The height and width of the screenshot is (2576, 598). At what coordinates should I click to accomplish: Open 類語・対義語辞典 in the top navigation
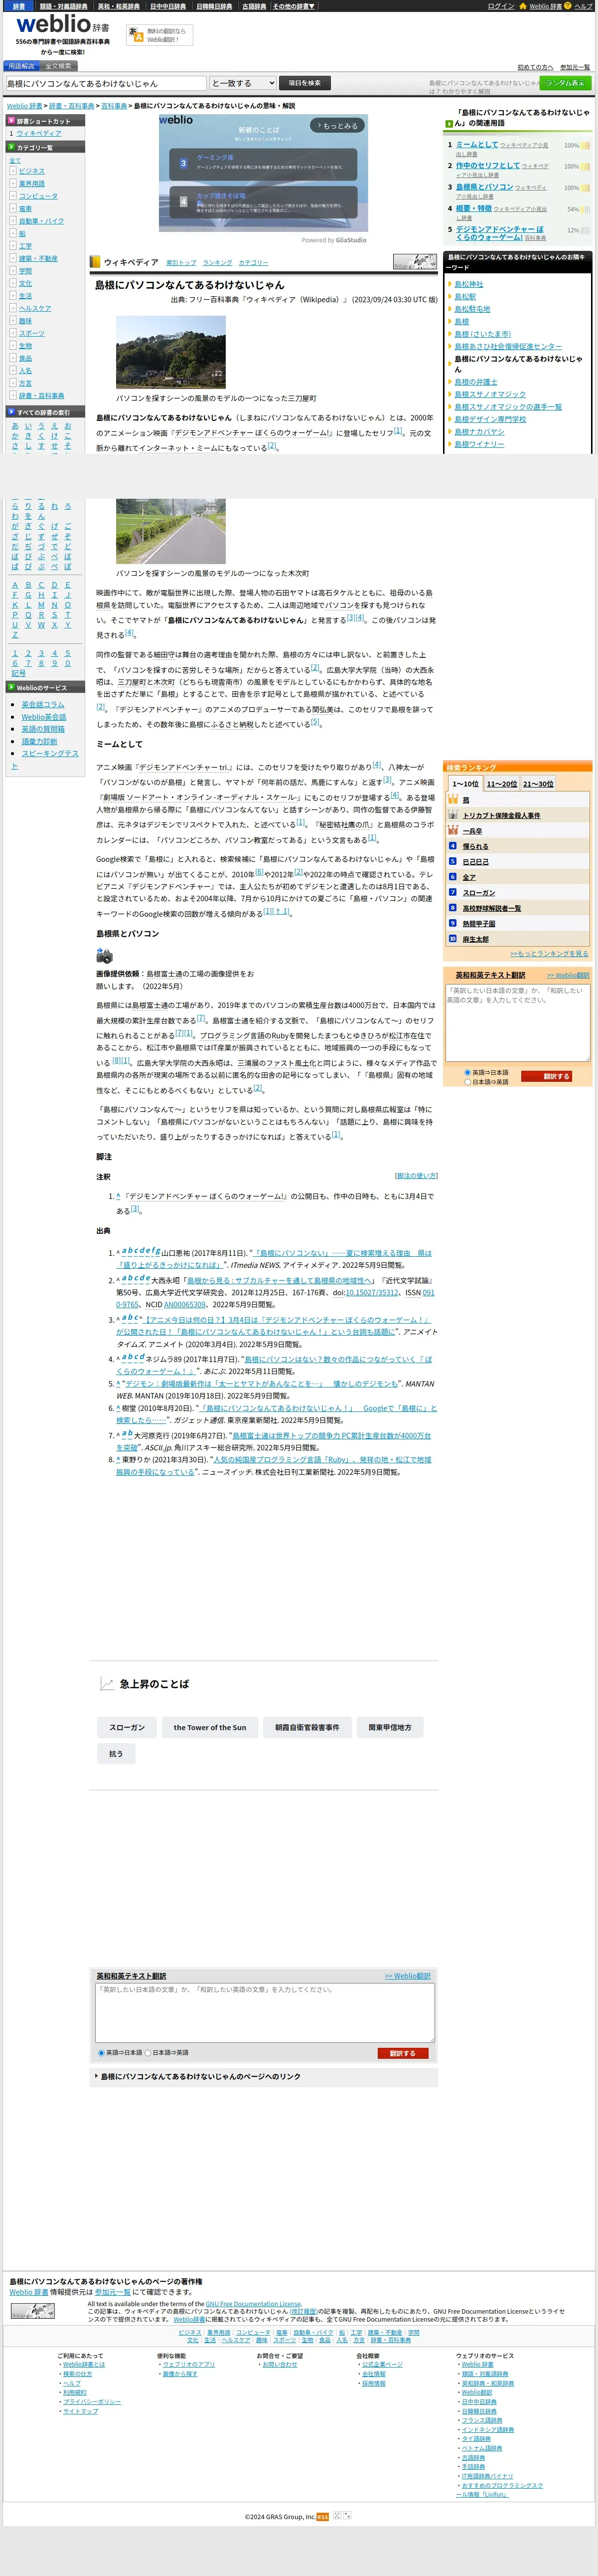pos(63,6)
